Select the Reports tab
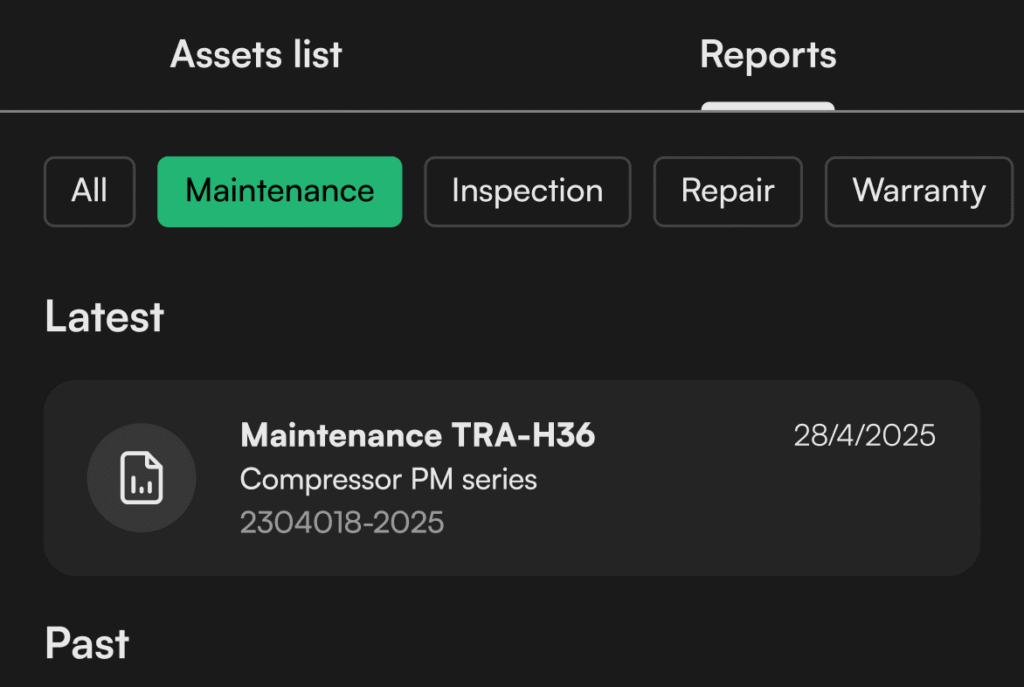Screen dimensions: 1024x687 (768, 54)
